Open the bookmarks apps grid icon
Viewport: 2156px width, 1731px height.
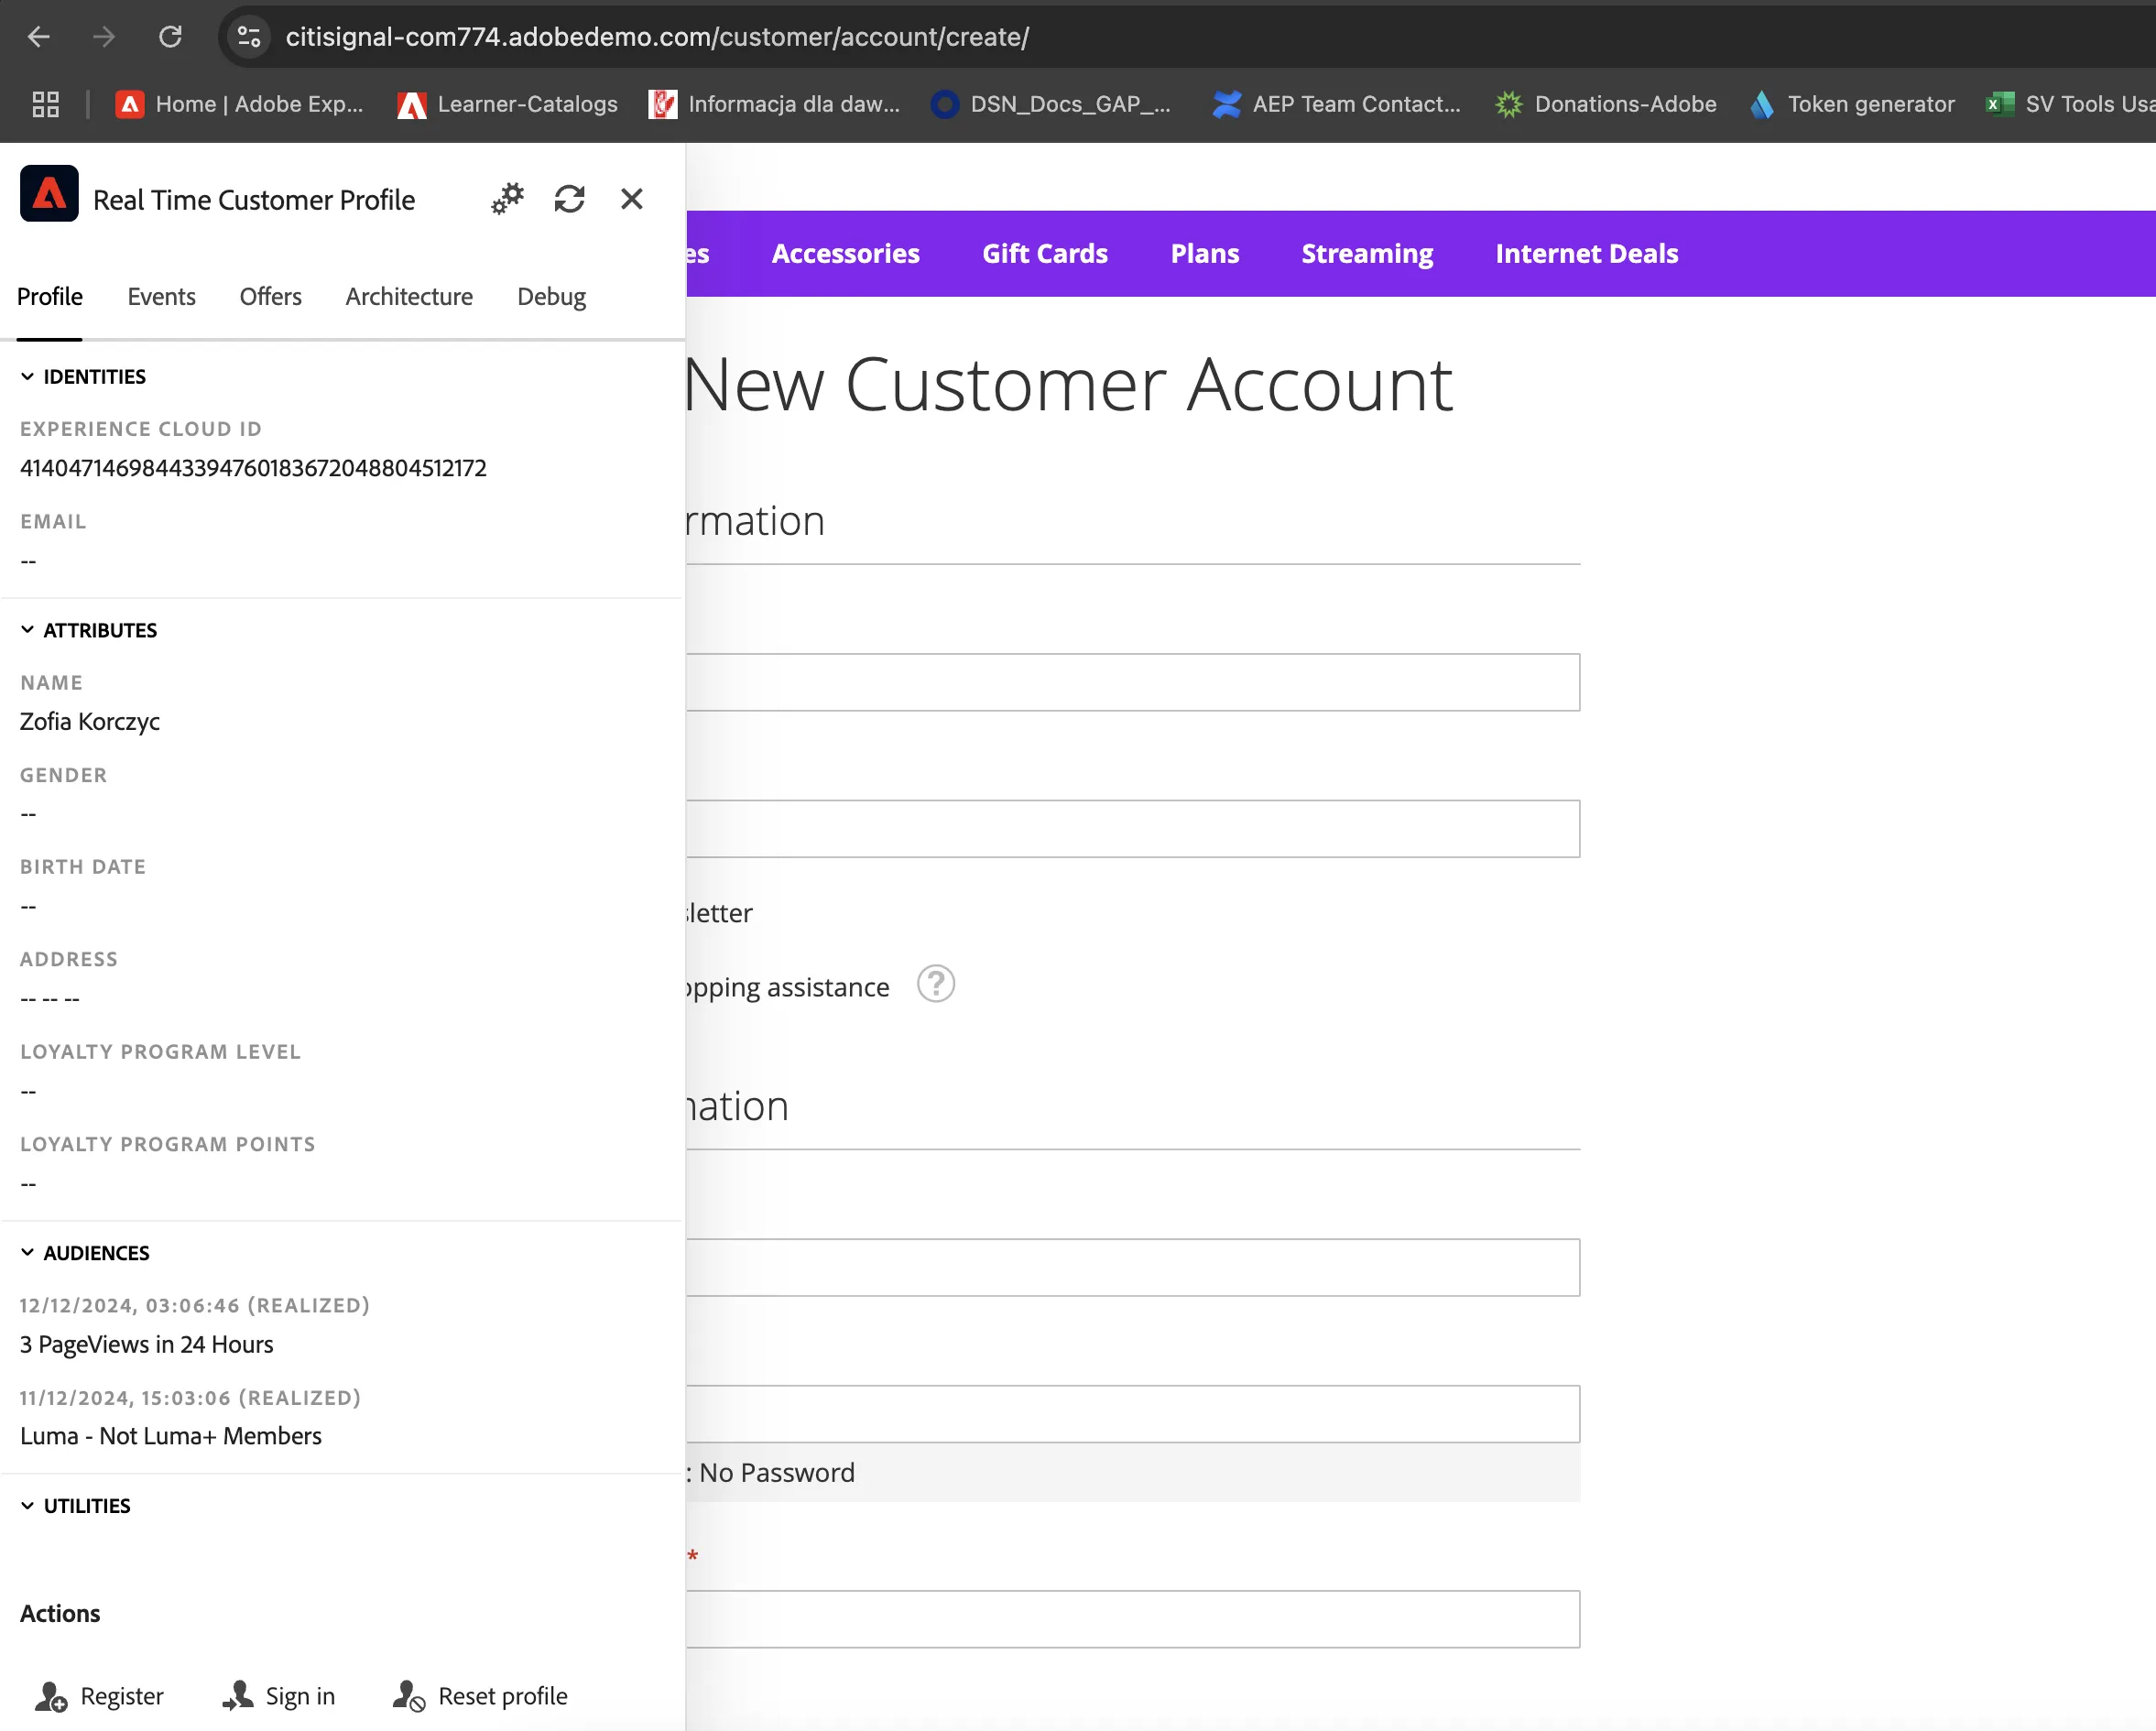point(46,104)
